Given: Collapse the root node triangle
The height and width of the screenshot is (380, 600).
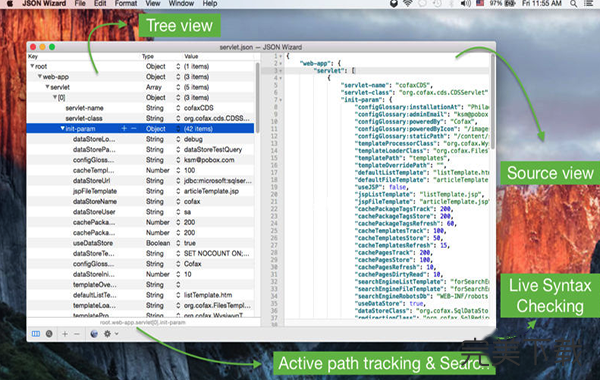Looking at the screenshot, I should tap(32, 66).
